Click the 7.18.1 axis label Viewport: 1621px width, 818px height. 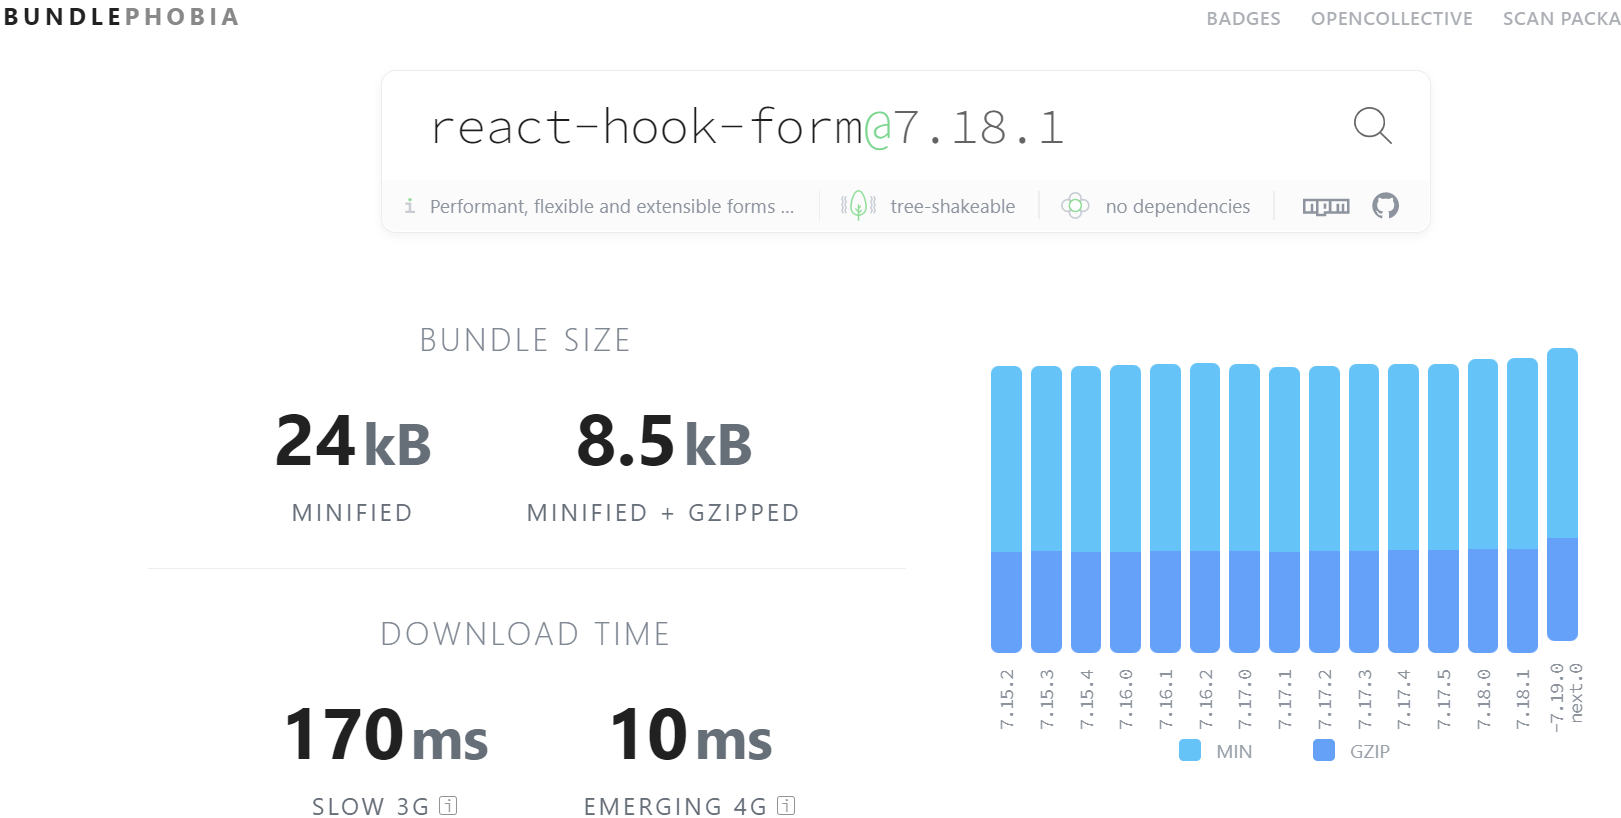click(x=1523, y=699)
